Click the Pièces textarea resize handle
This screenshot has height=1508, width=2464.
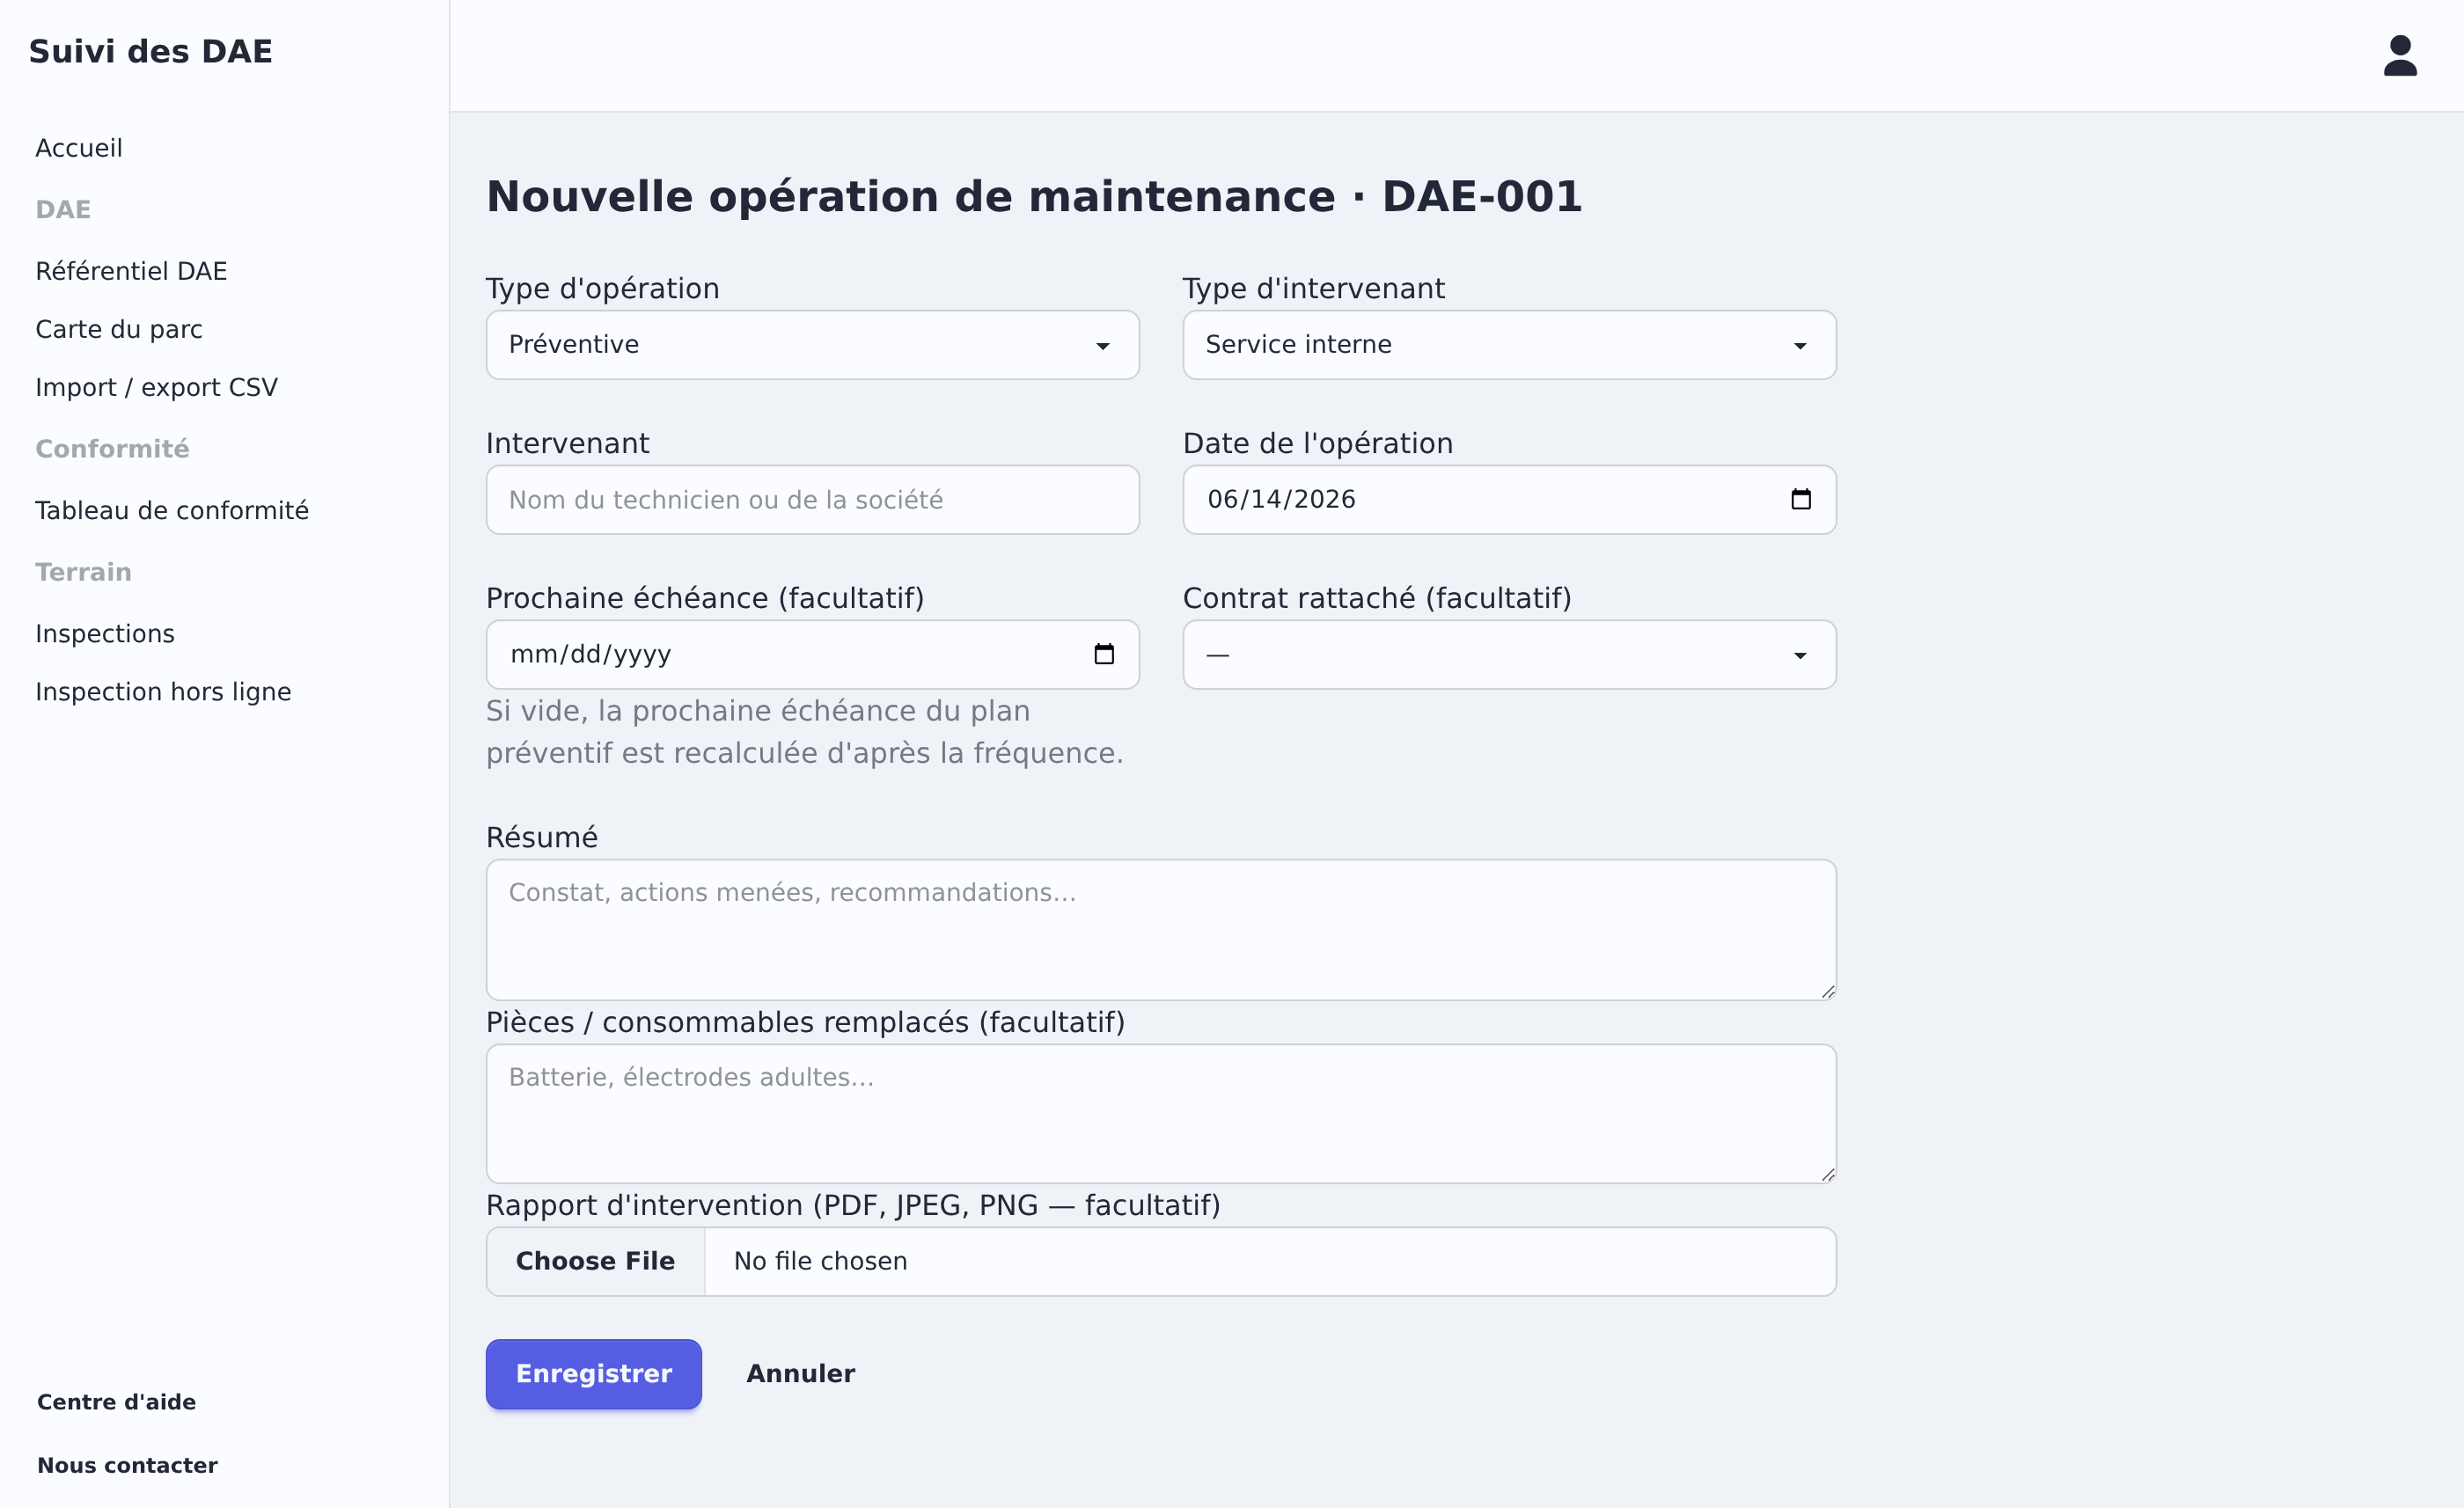[1827, 1174]
